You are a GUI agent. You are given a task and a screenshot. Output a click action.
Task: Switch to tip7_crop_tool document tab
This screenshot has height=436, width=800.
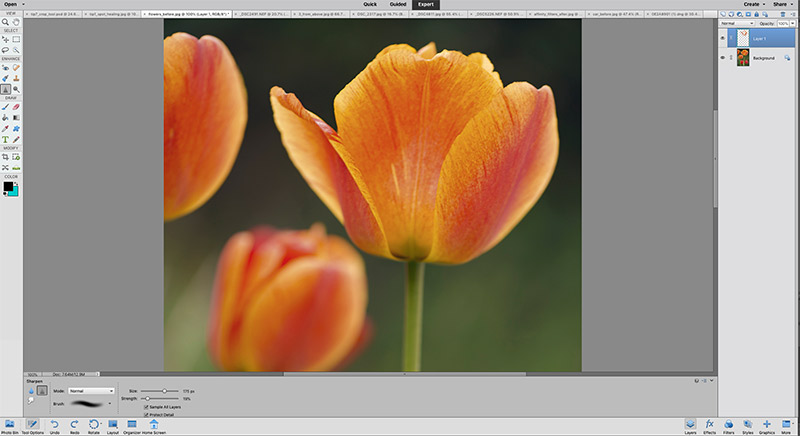pos(54,14)
